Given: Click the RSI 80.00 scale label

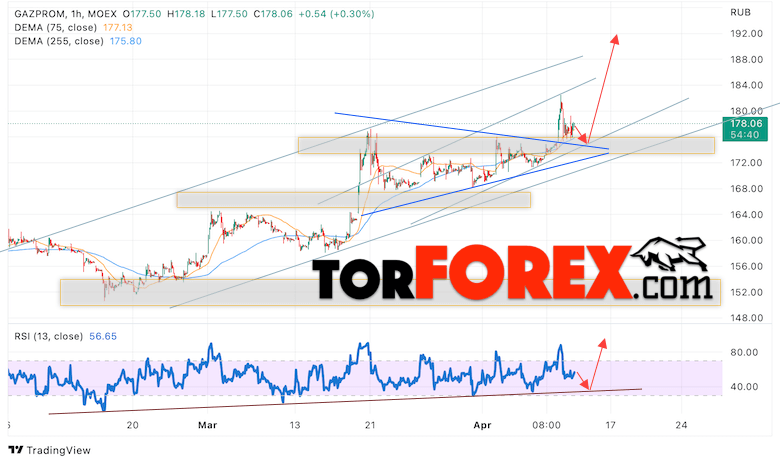Looking at the screenshot, I should point(744,352).
